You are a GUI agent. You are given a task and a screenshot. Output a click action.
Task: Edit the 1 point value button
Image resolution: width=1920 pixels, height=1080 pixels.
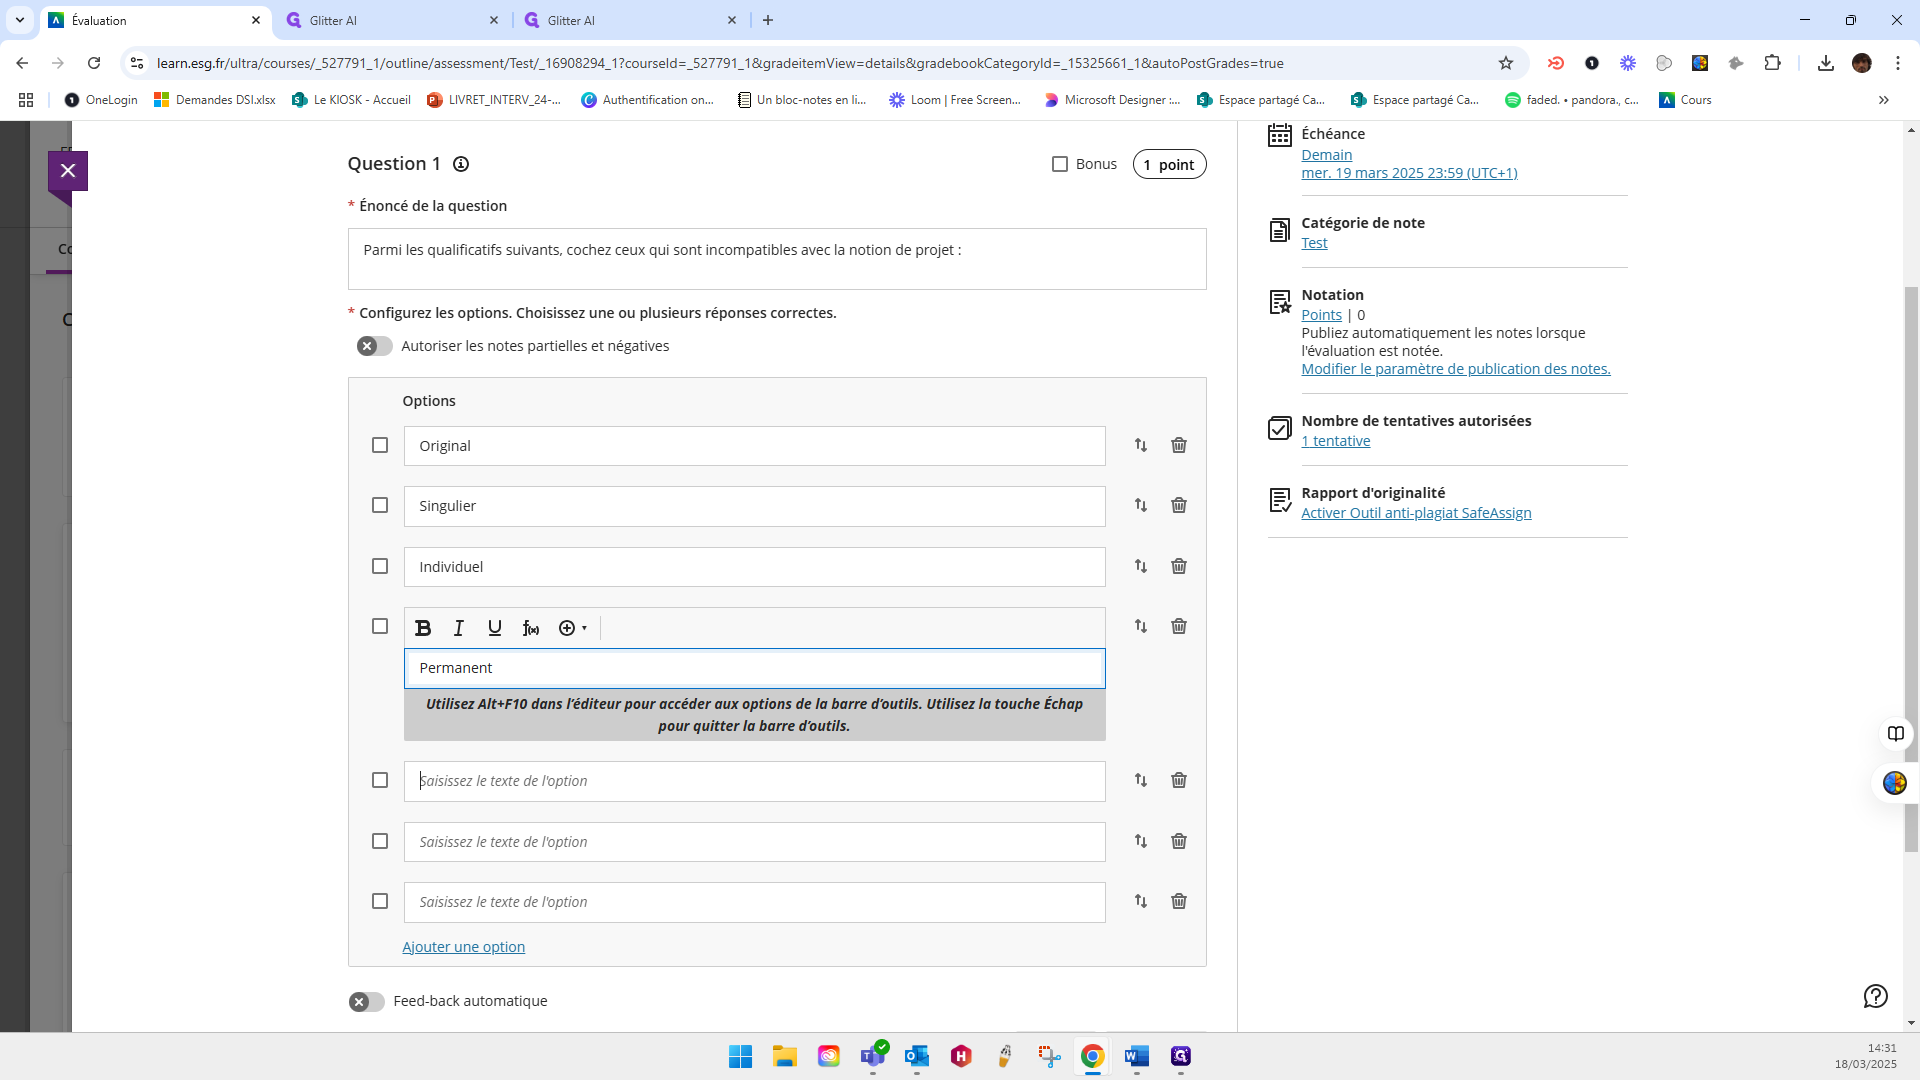pos(1169,164)
